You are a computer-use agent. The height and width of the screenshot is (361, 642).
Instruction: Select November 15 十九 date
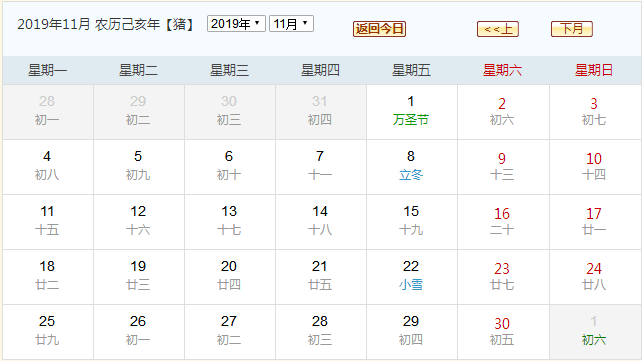click(x=411, y=222)
